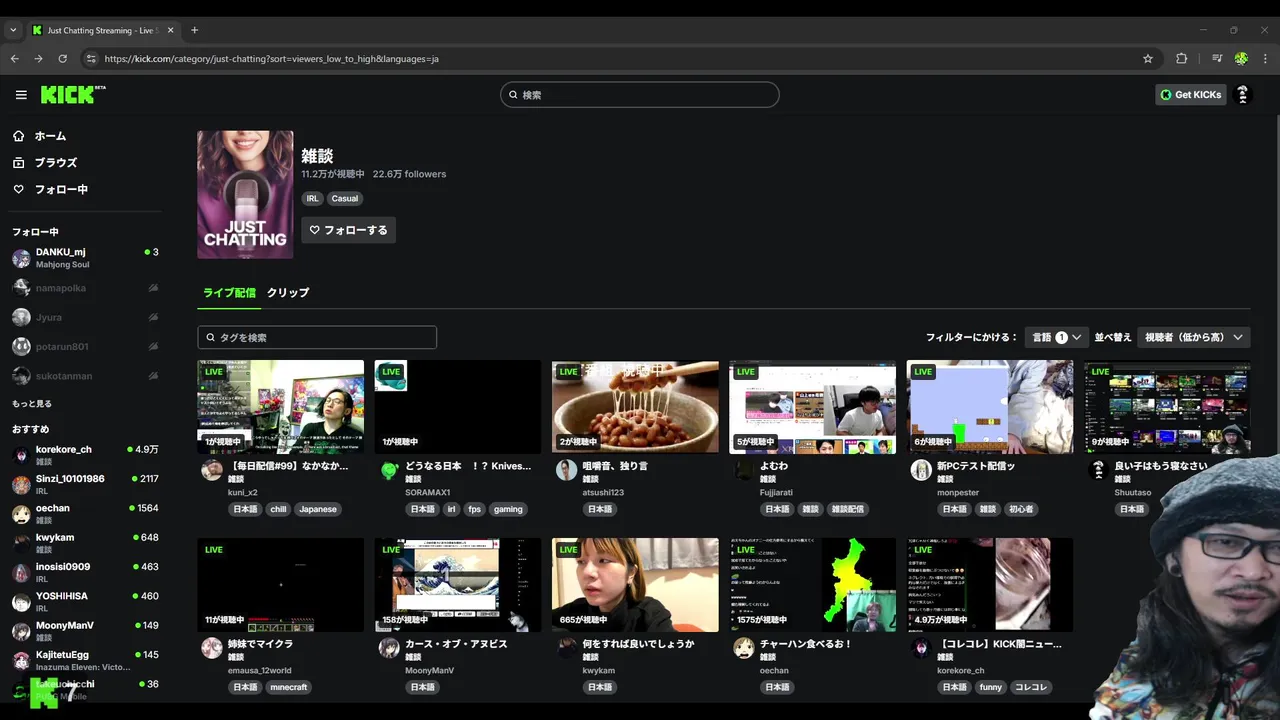
Task: Switch to the クリップ tab
Action: point(288,293)
